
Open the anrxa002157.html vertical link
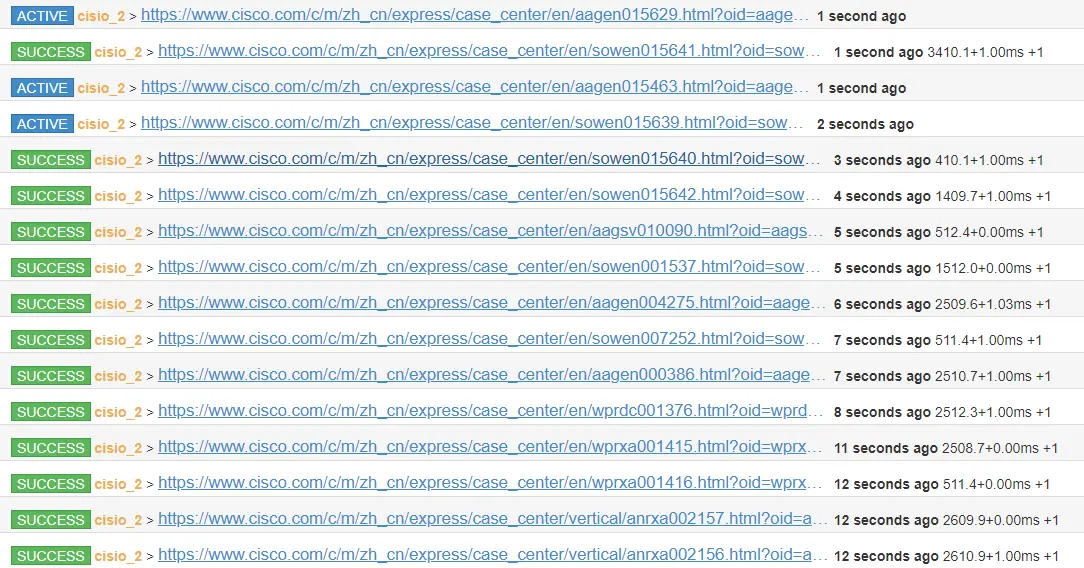tap(493, 518)
